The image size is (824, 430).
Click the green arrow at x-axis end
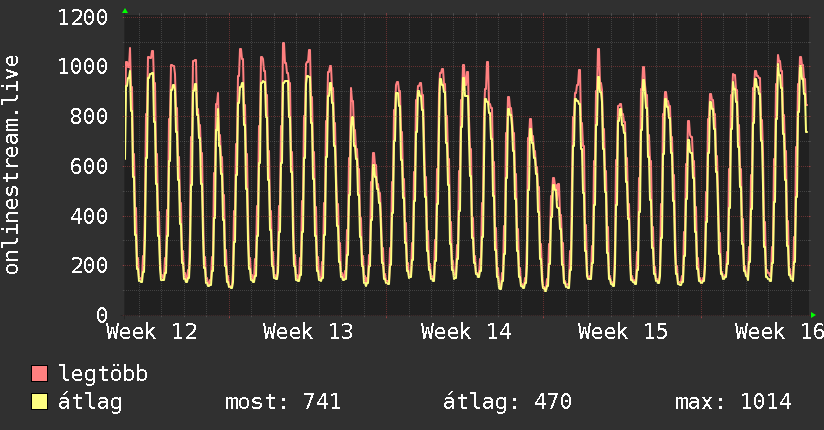point(814,315)
